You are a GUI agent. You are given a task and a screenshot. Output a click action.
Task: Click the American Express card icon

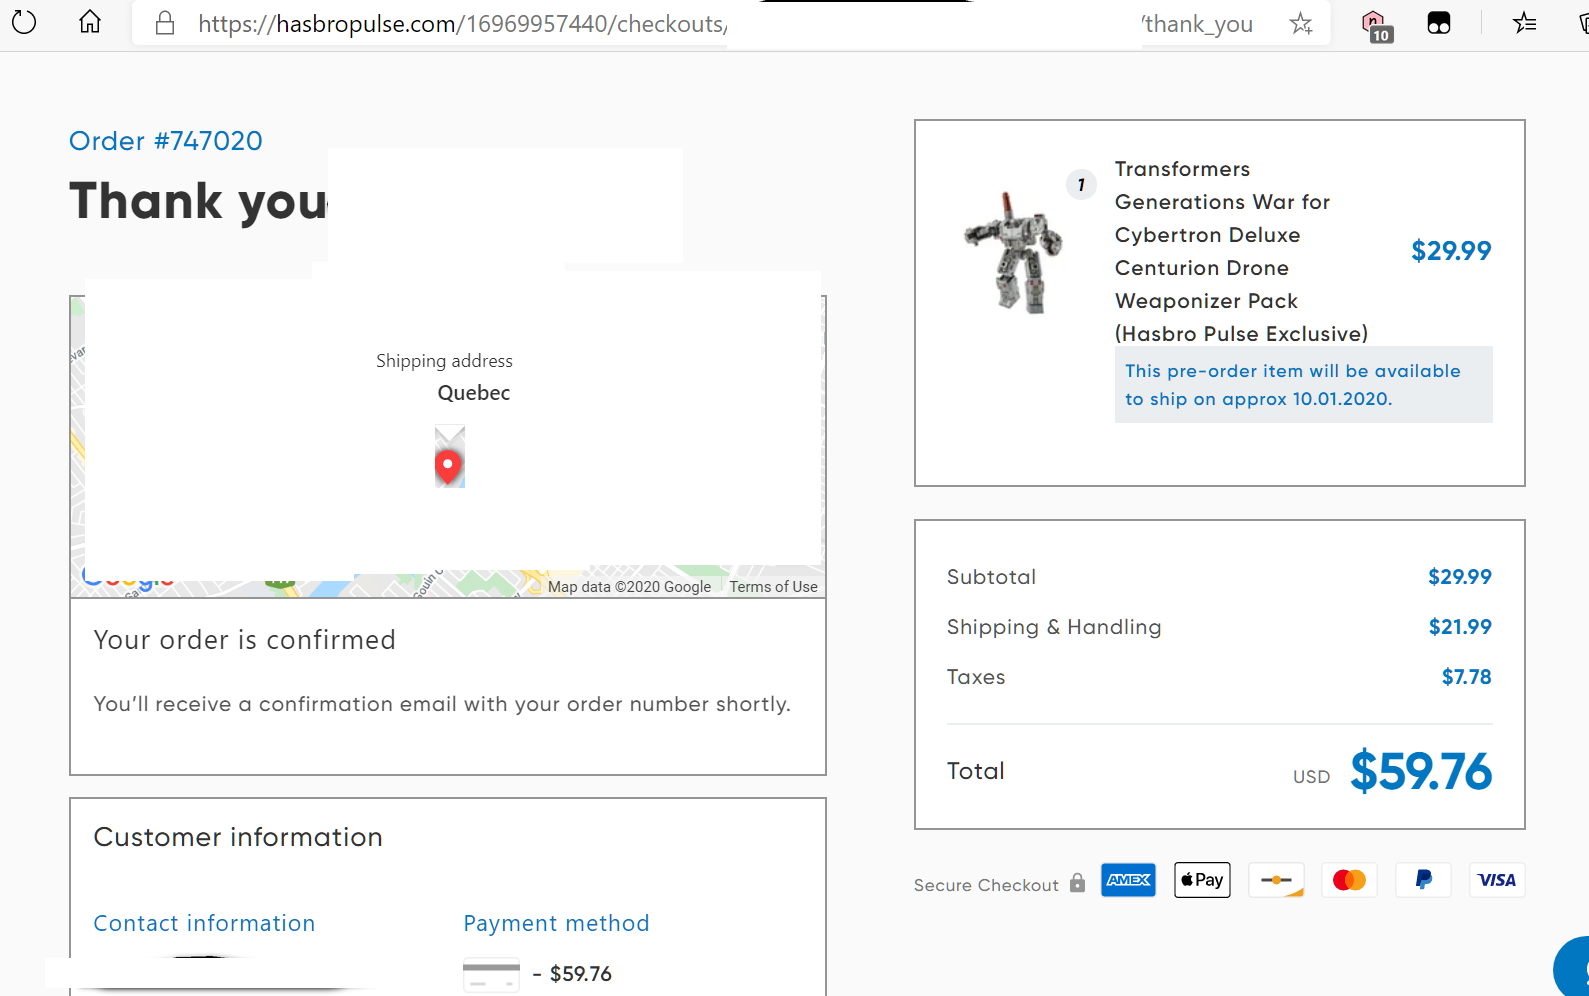pos(1128,880)
